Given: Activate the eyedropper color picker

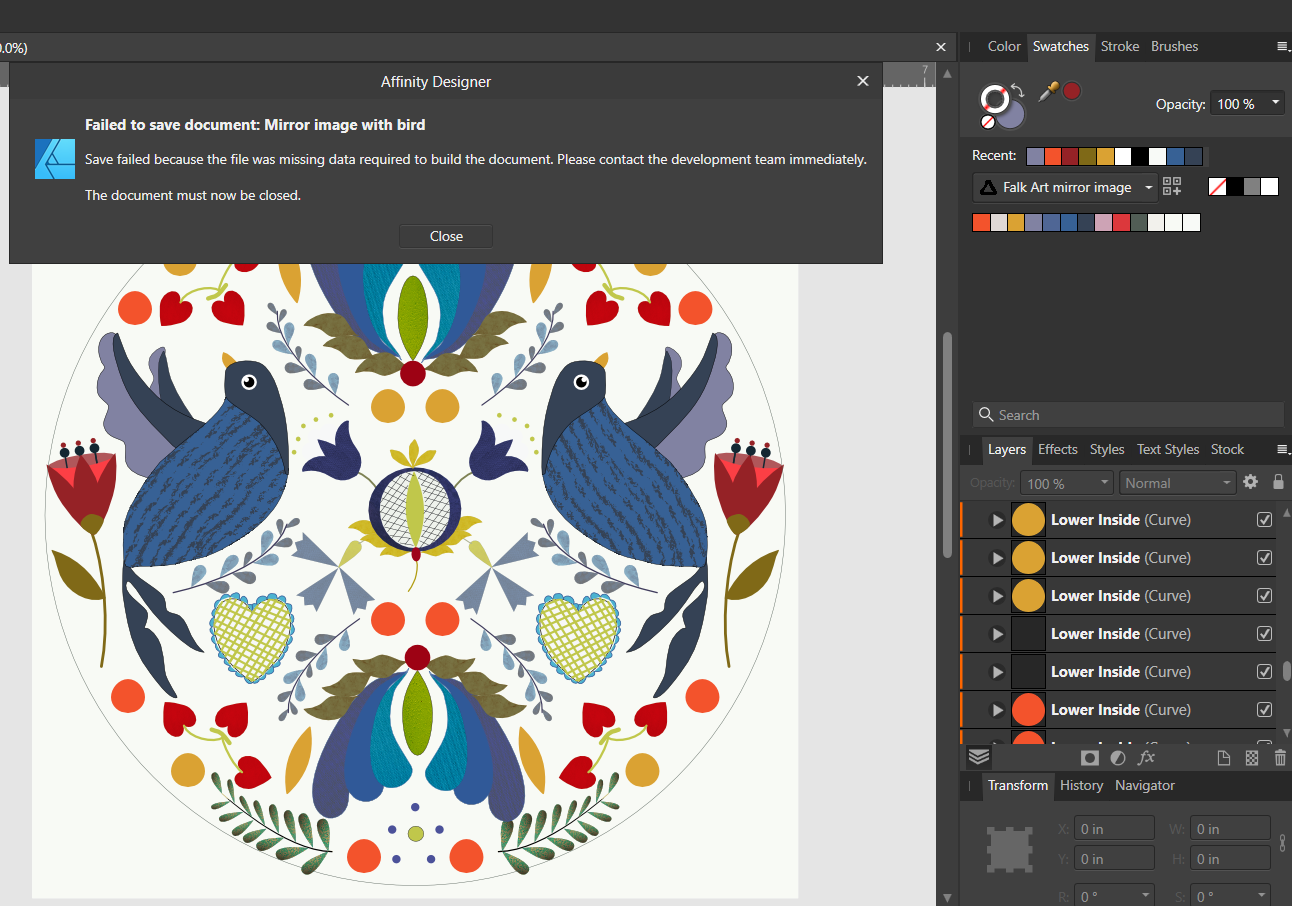Looking at the screenshot, I should tap(1048, 92).
